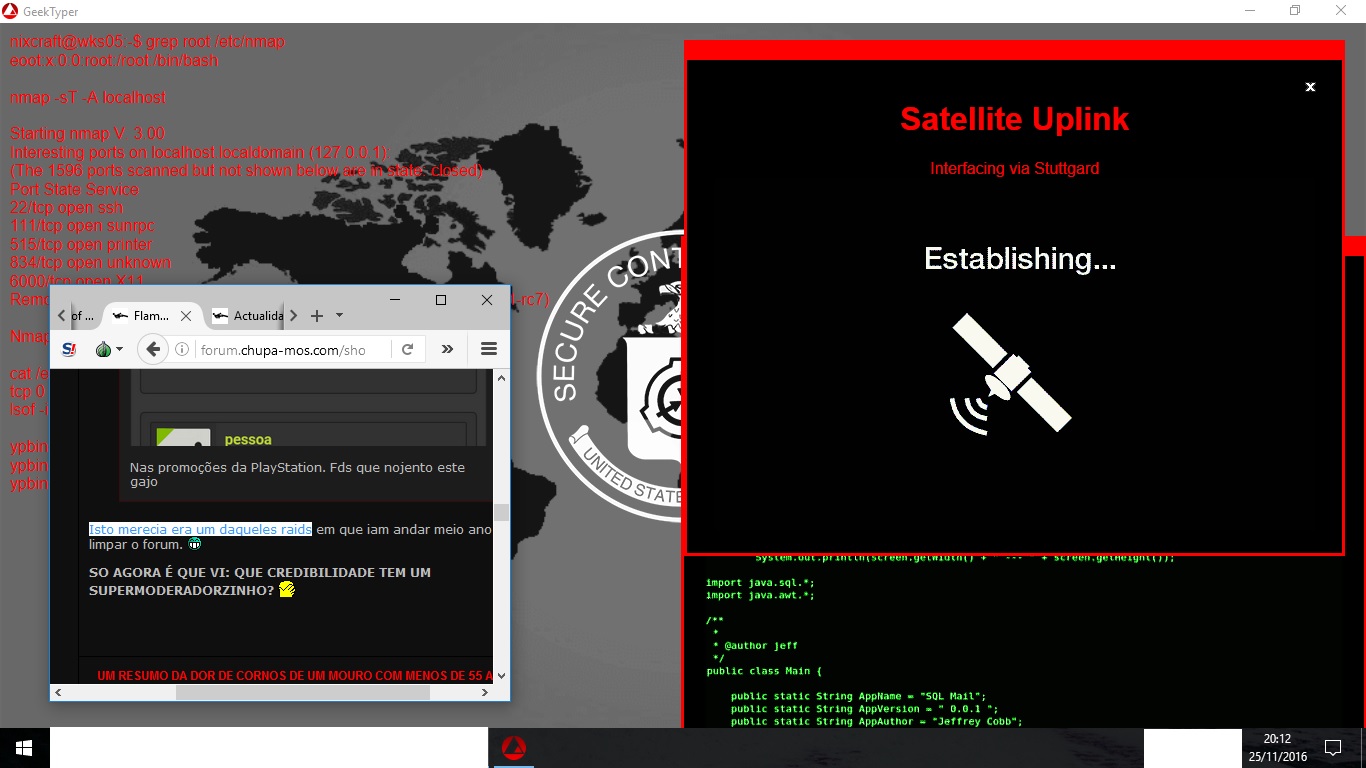1366x768 pixels.
Task: Click the 'Satellite Uplink' heading
Action: 1014,119
